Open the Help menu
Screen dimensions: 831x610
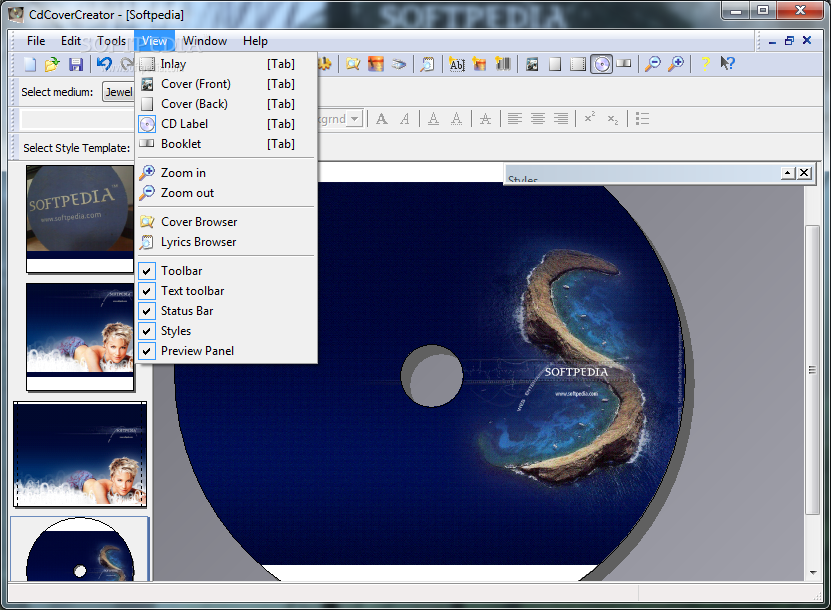click(x=255, y=41)
